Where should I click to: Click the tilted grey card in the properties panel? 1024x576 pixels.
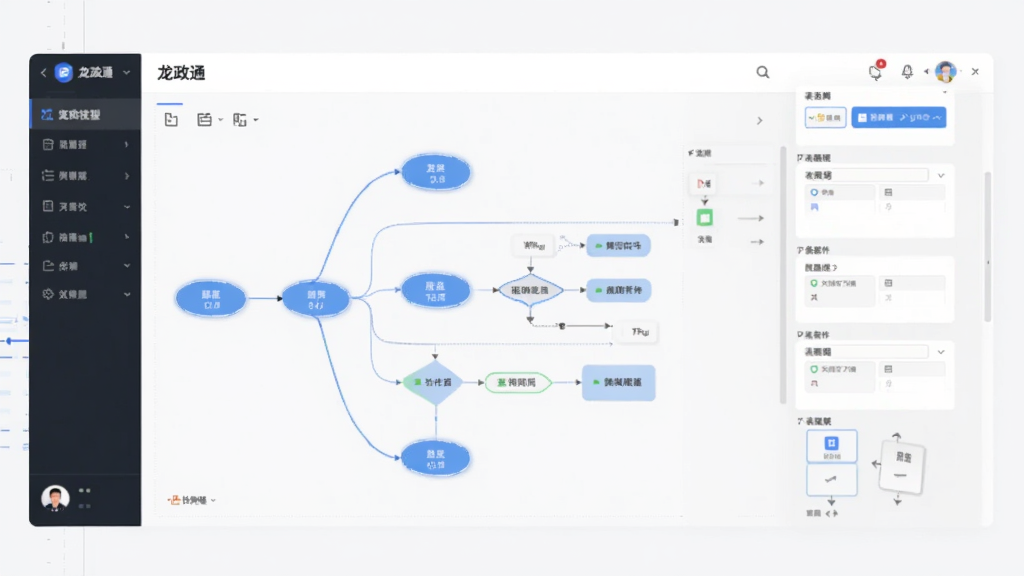click(902, 466)
